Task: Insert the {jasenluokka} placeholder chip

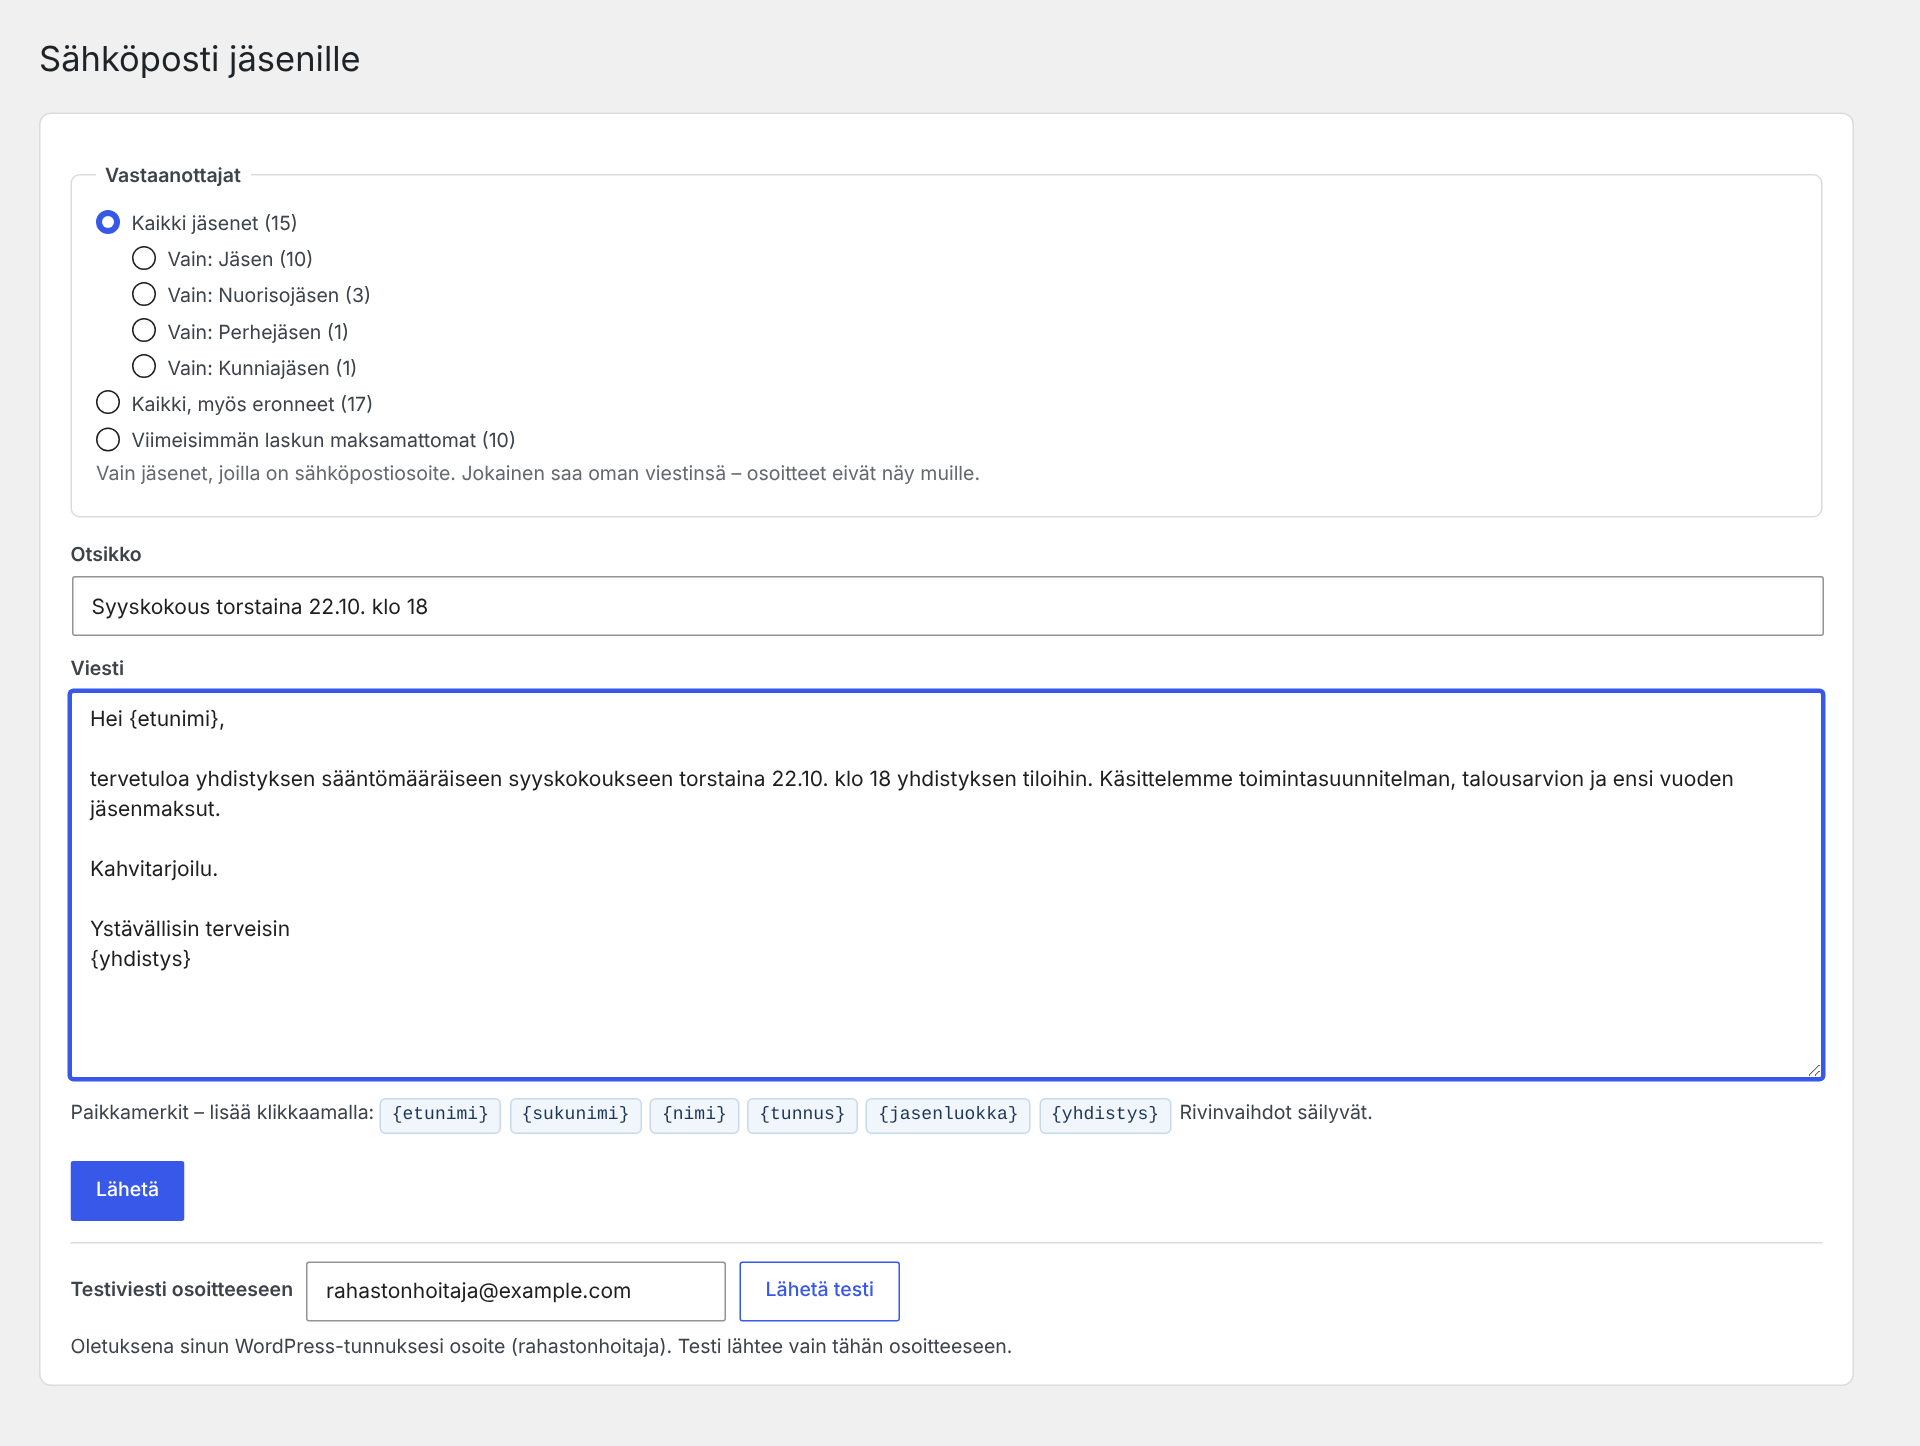Action: tap(948, 1114)
